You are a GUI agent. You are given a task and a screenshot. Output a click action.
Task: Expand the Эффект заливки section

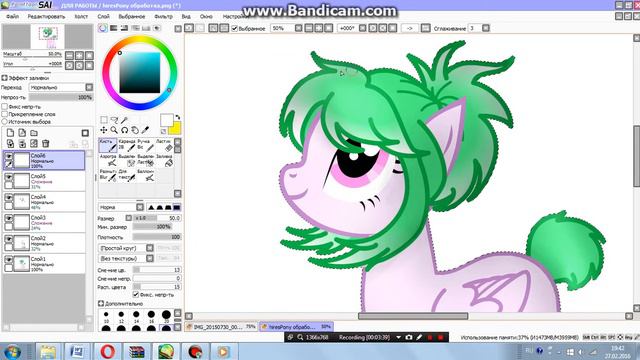(4, 78)
